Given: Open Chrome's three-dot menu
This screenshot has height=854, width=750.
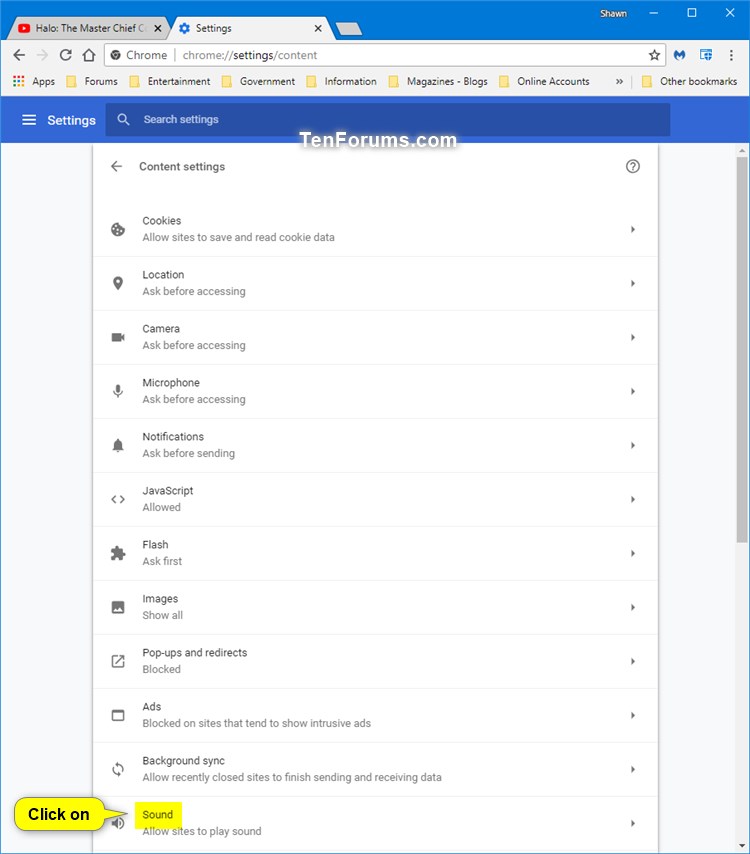Looking at the screenshot, I should click(731, 55).
